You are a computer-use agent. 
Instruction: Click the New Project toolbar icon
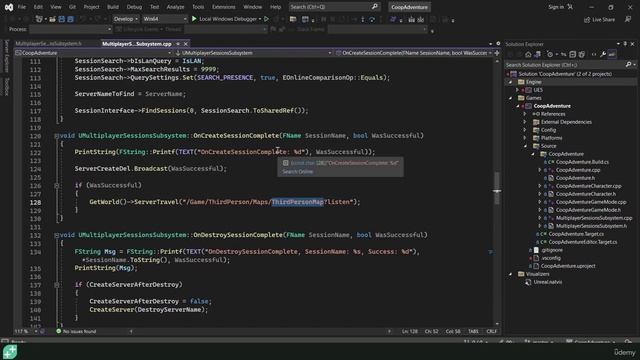39,19
